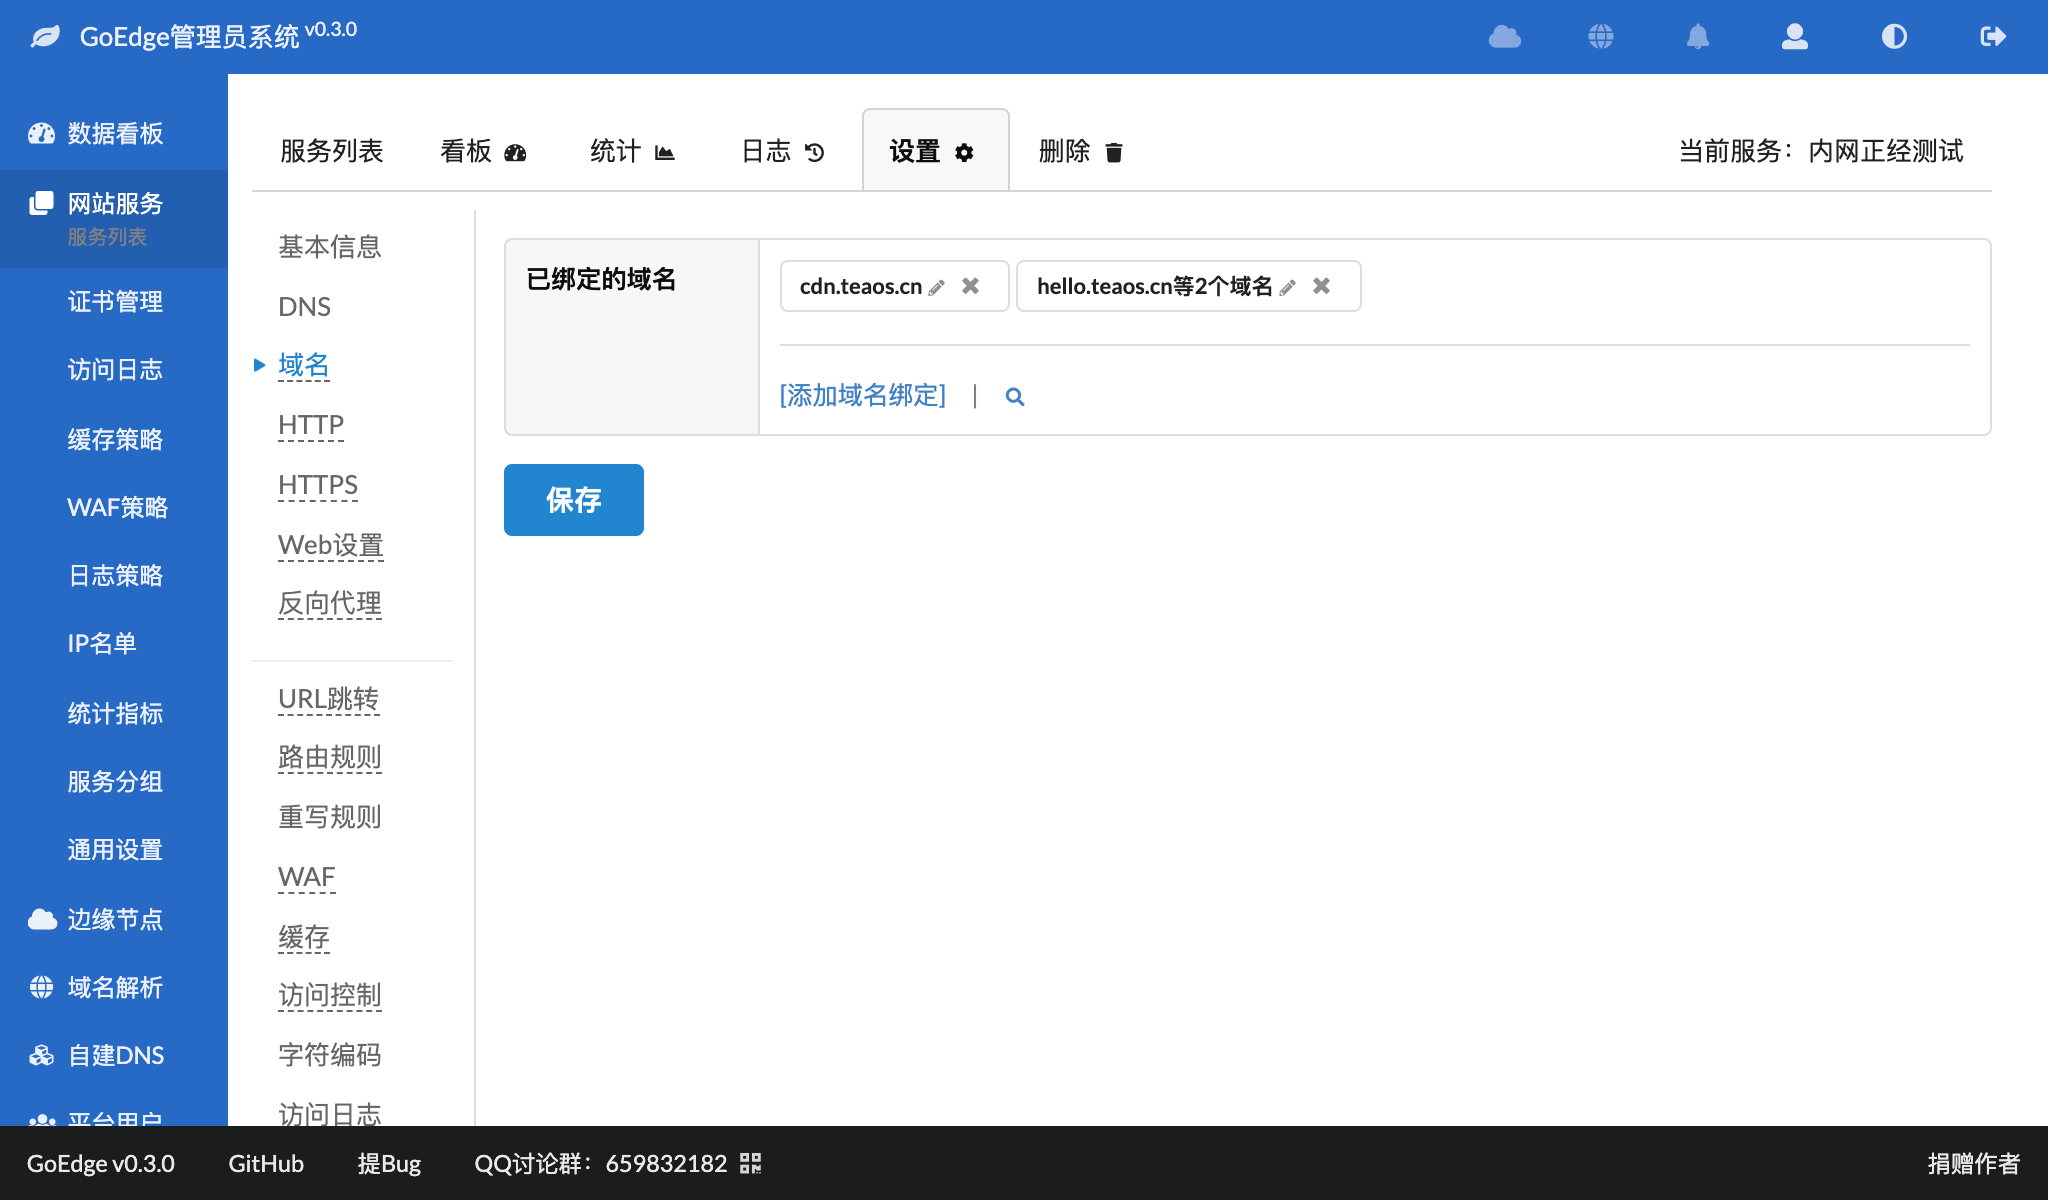2048x1200 pixels.
Task: Open notifications bell icon
Action: 1698,37
